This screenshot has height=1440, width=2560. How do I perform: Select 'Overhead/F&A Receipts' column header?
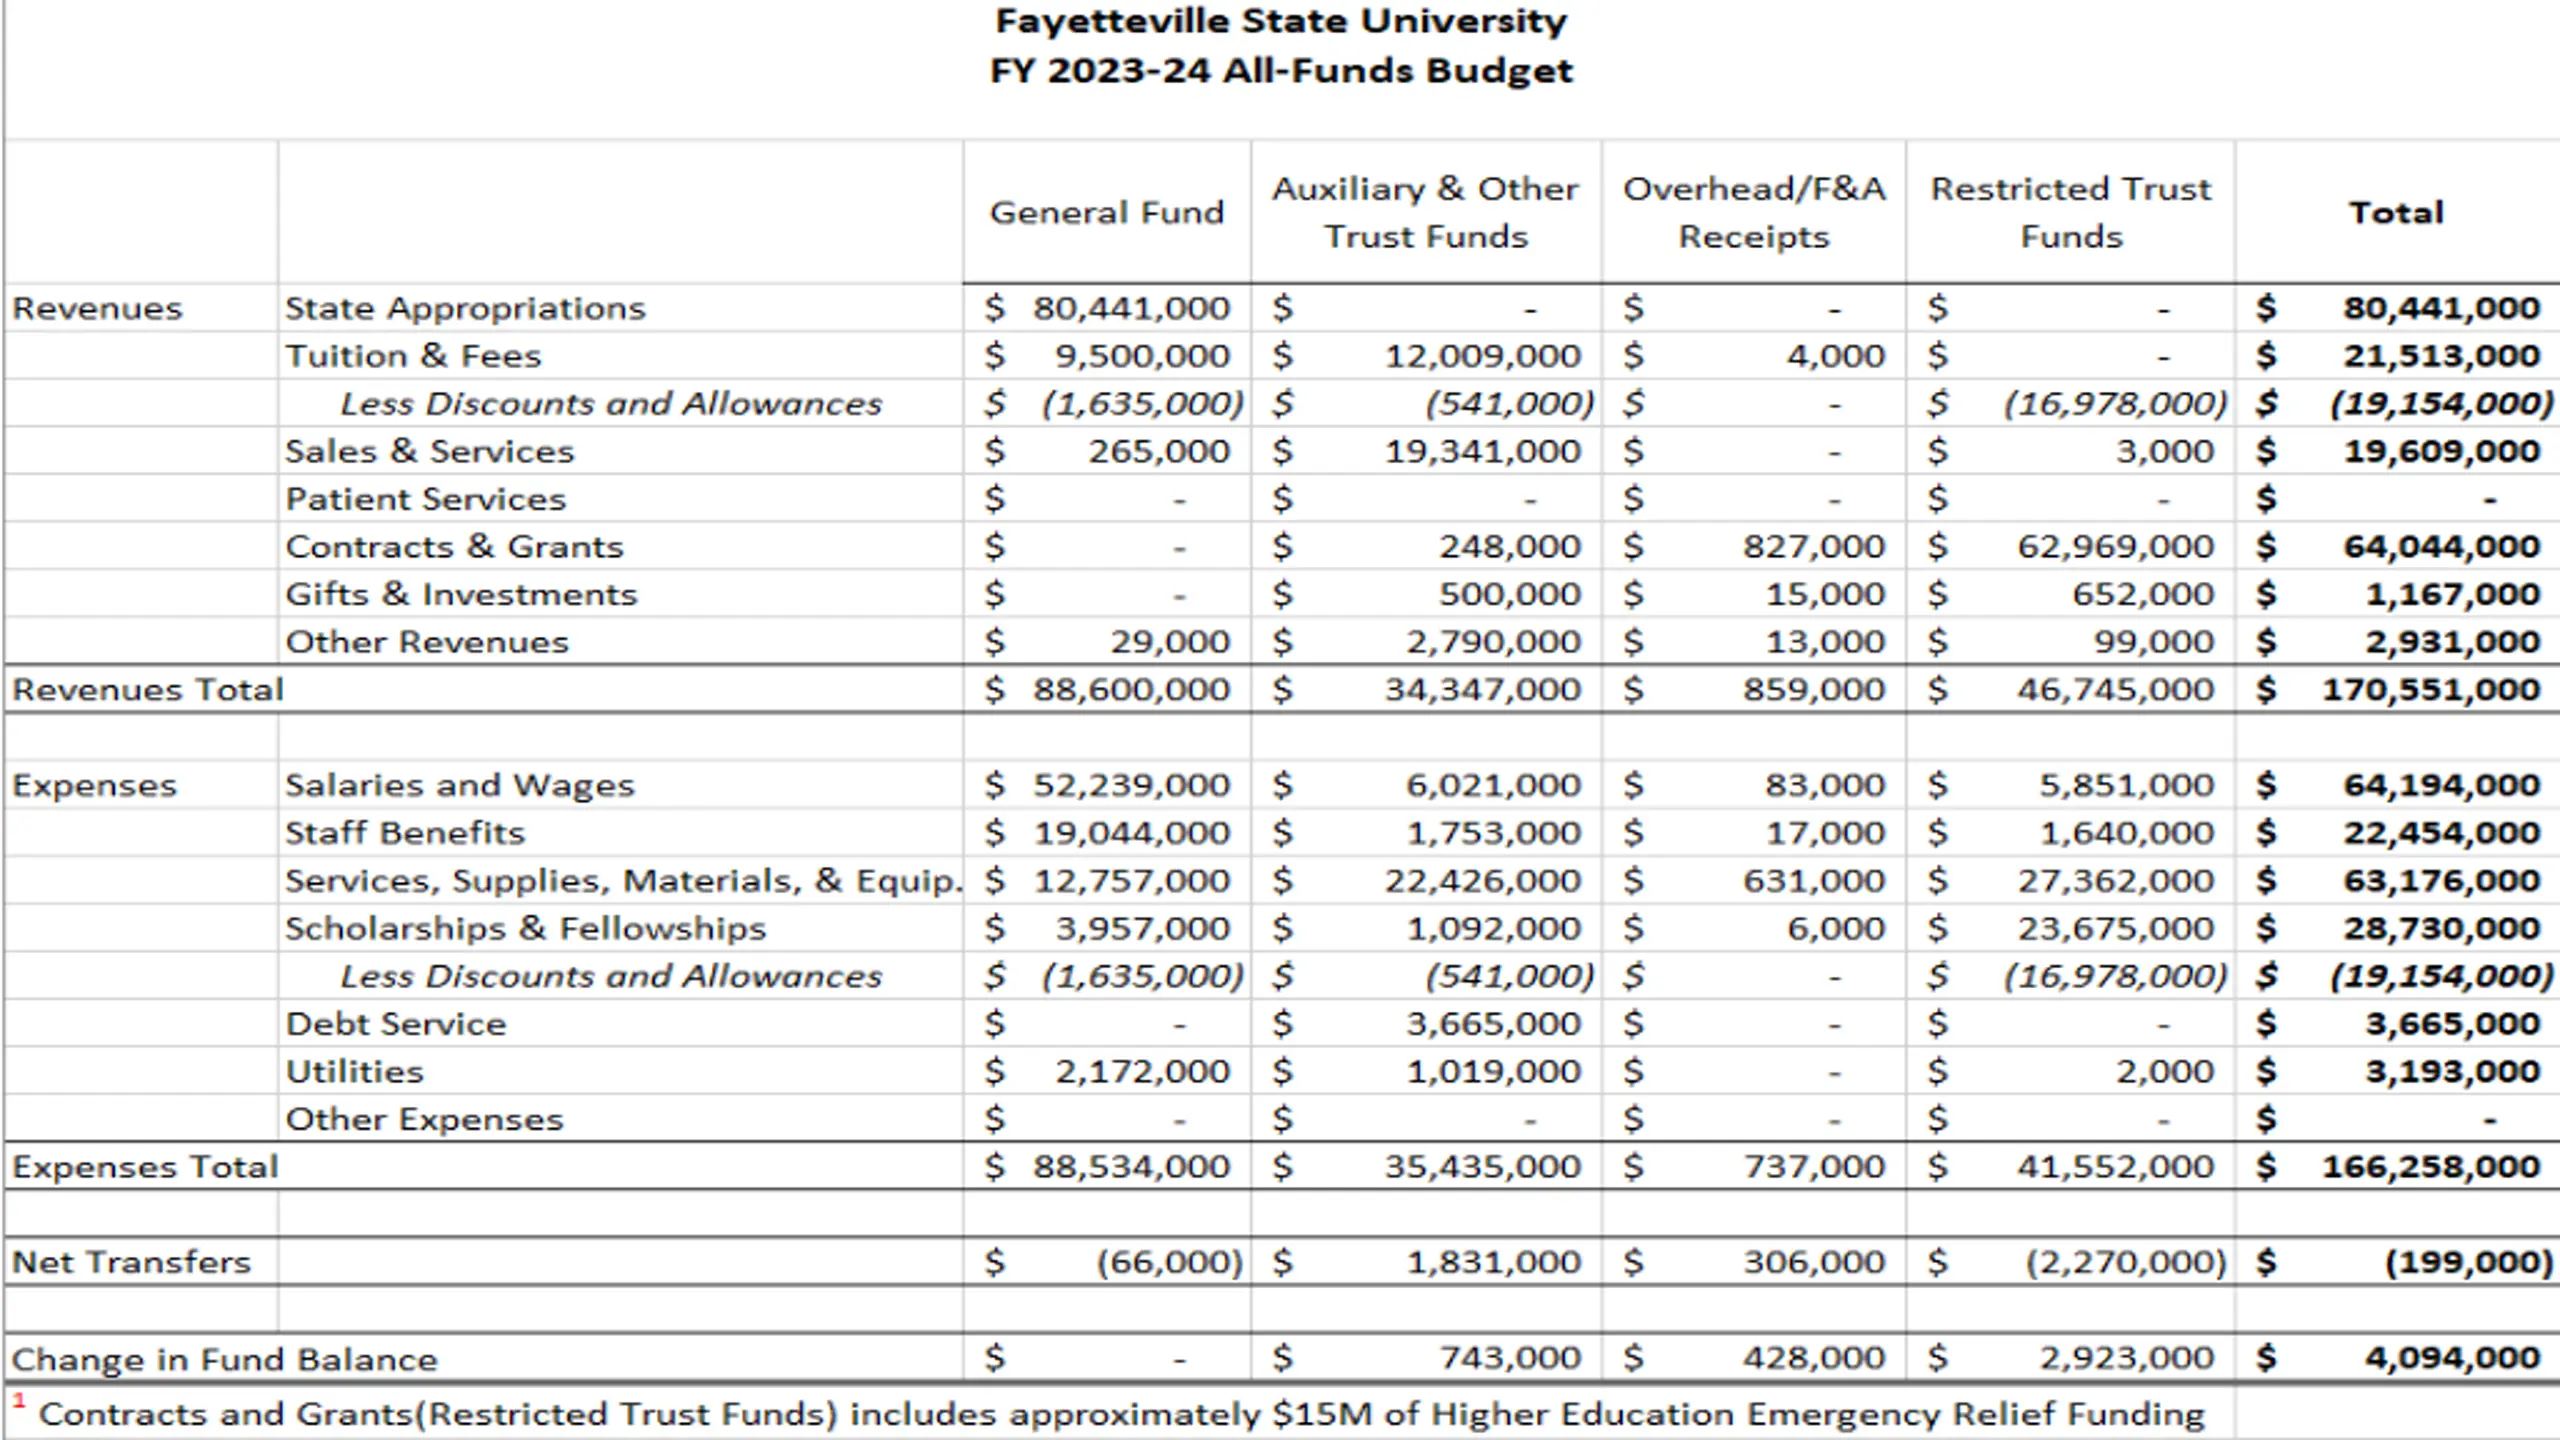pyautogui.click(x=1754, y=212)
